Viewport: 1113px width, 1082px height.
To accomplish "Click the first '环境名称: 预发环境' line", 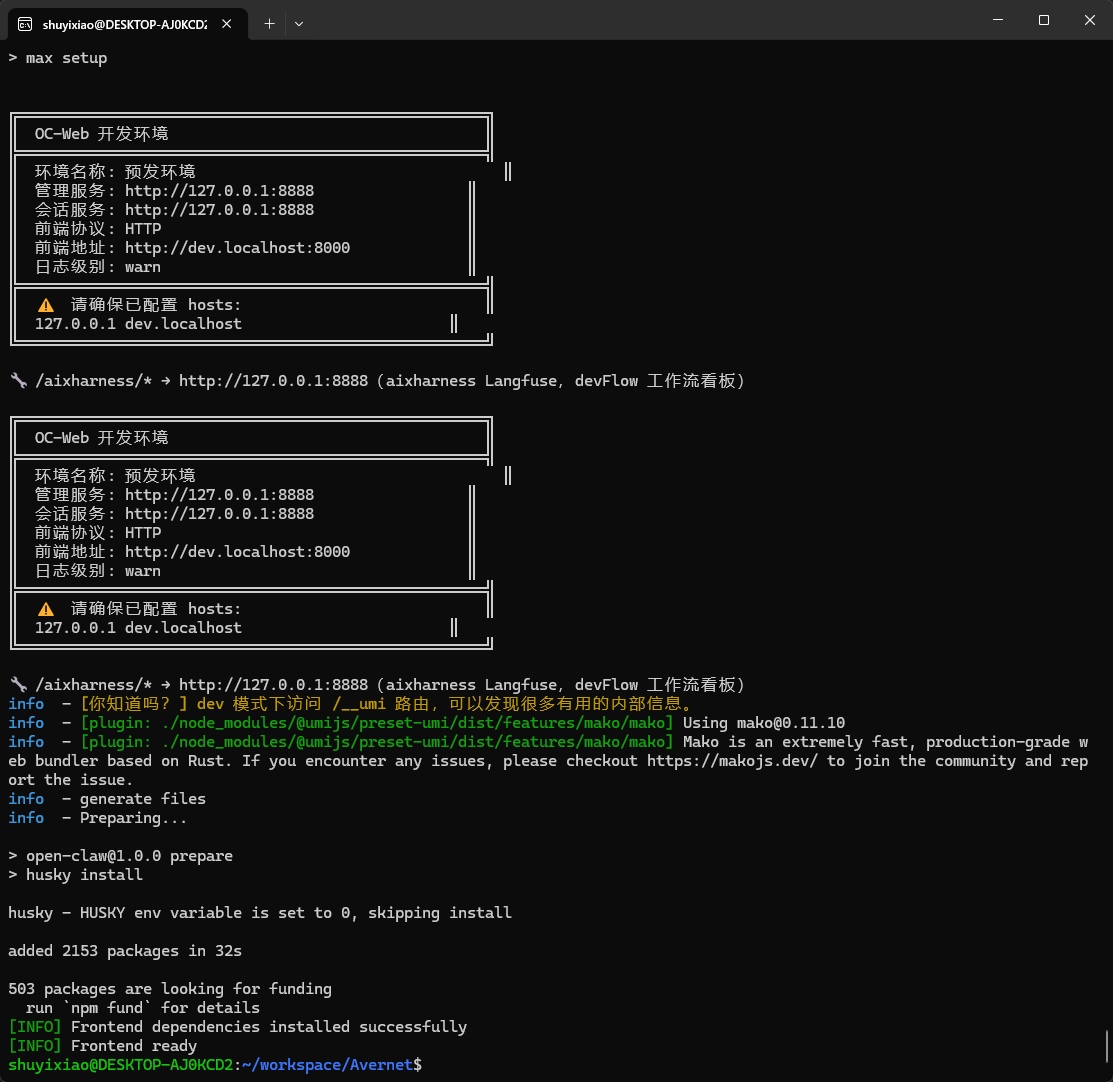I will 115,172.
